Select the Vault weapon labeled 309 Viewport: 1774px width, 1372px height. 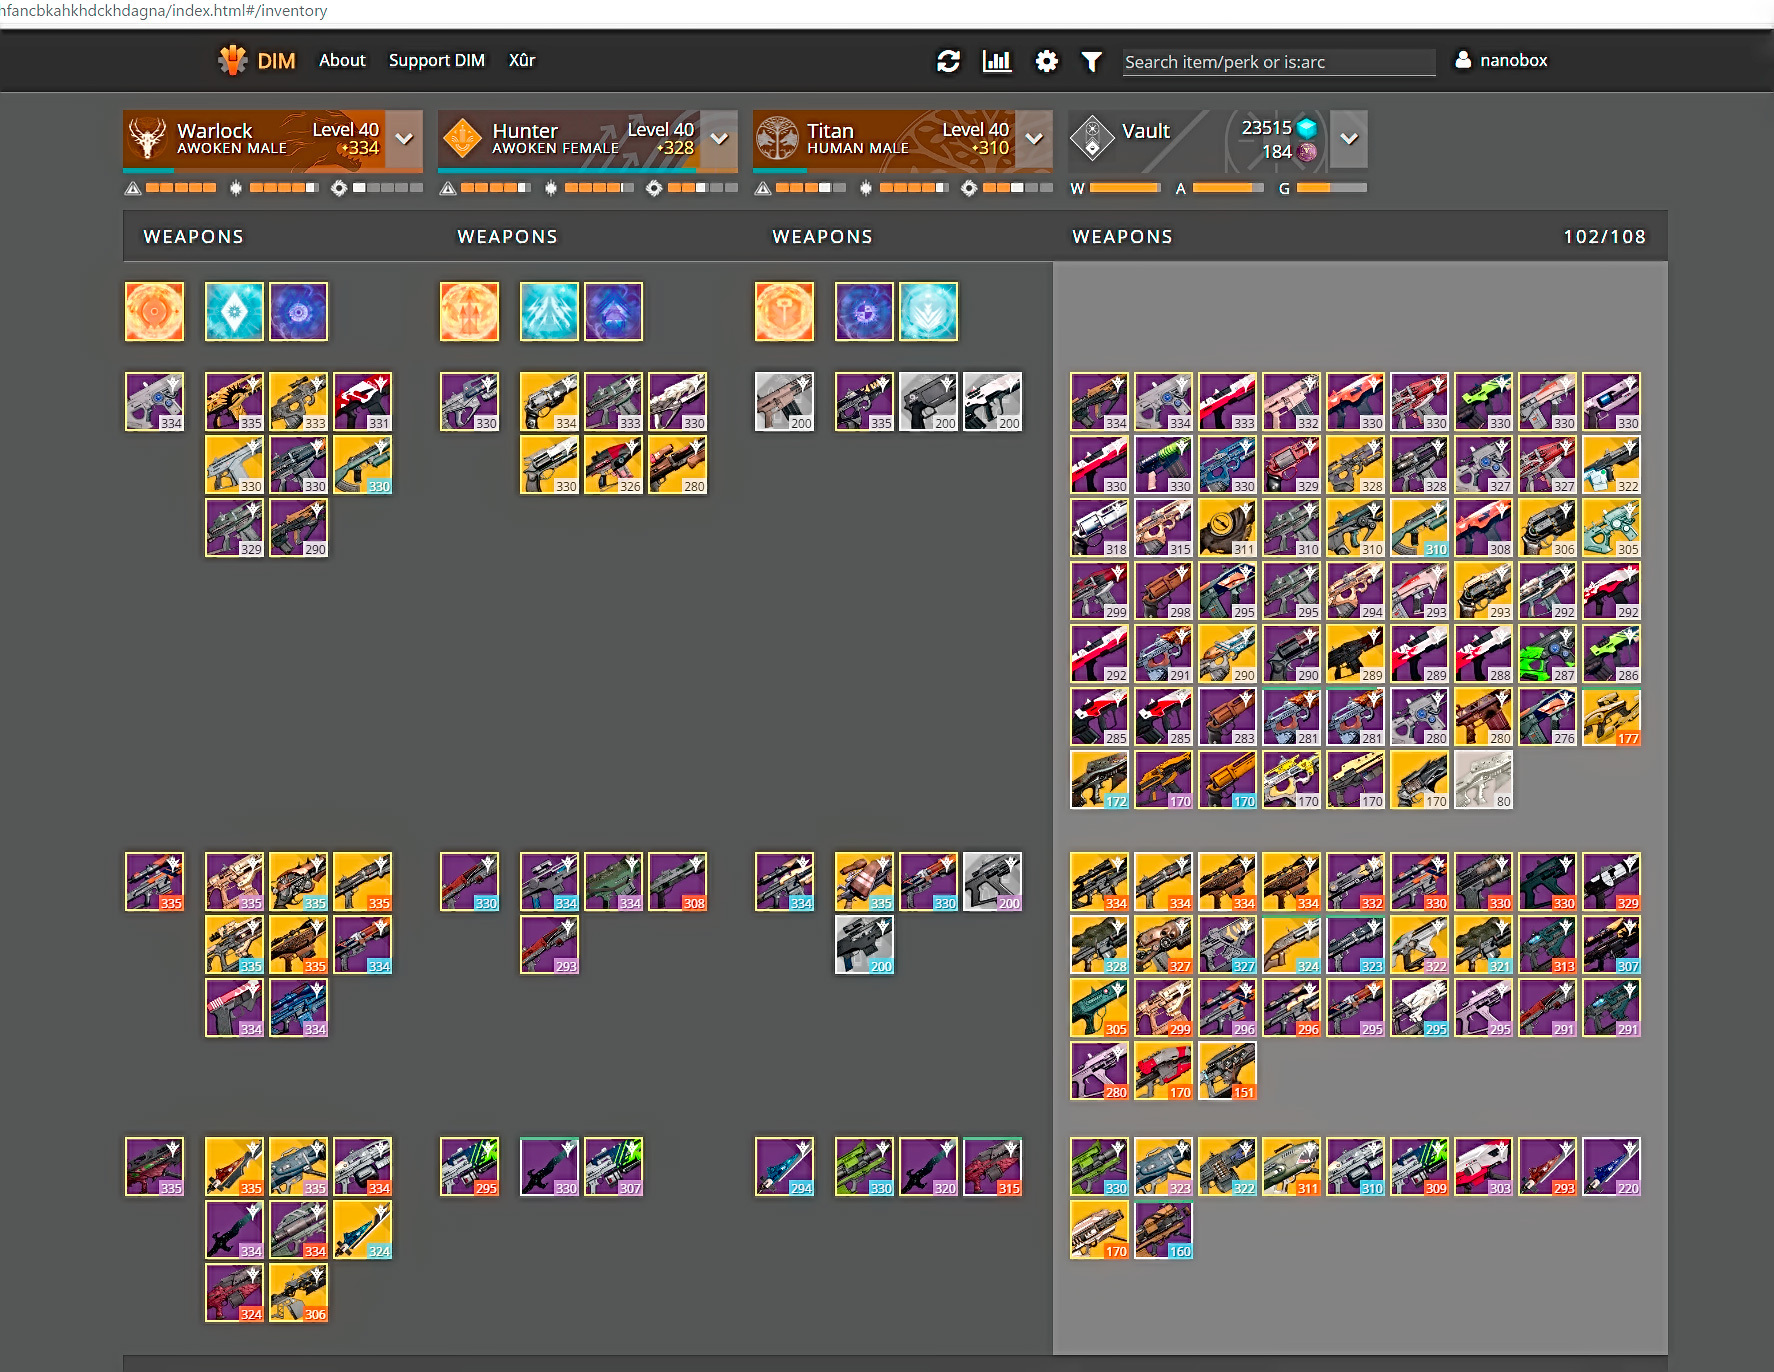click(x=1419, y=1166)
